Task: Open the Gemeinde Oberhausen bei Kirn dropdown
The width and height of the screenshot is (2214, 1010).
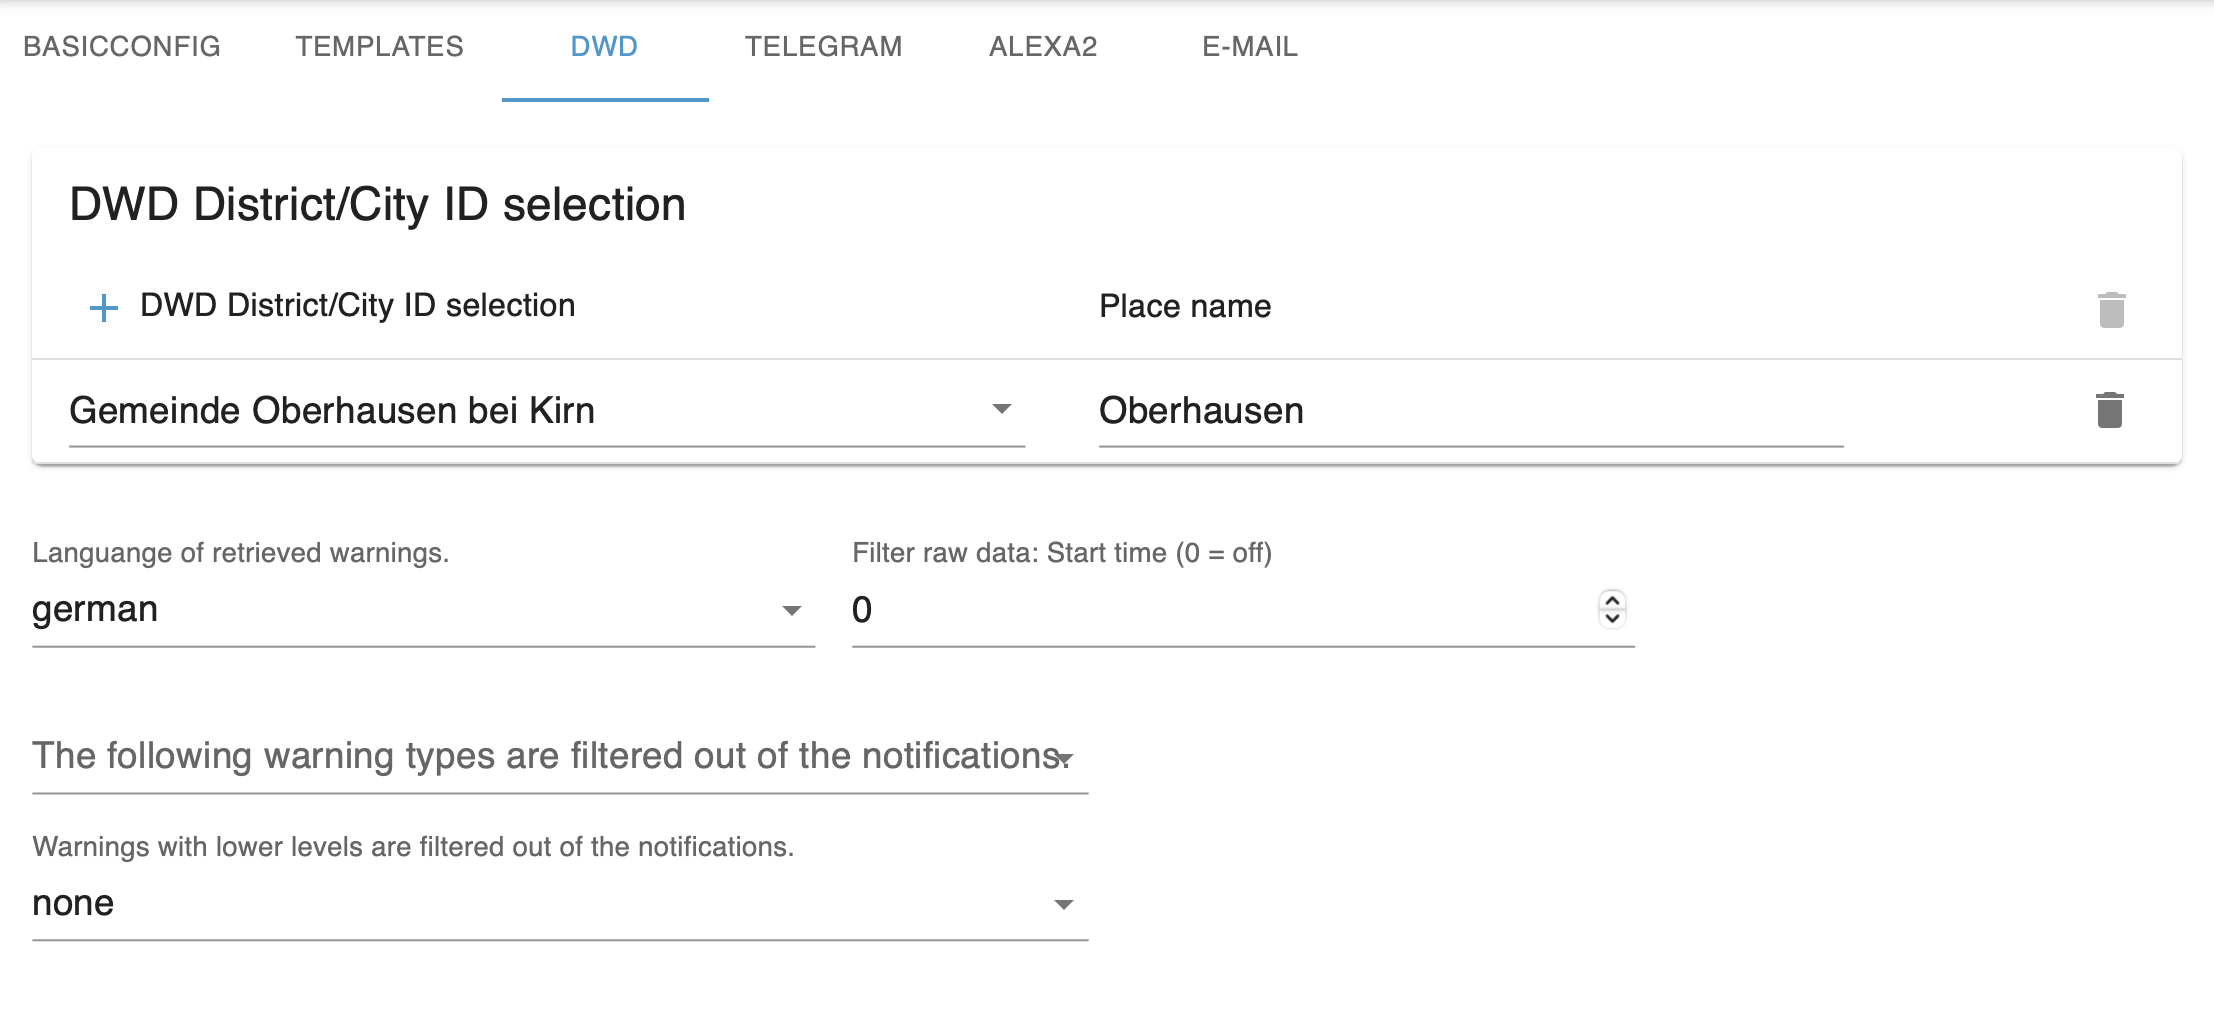Action: [547, 411]
